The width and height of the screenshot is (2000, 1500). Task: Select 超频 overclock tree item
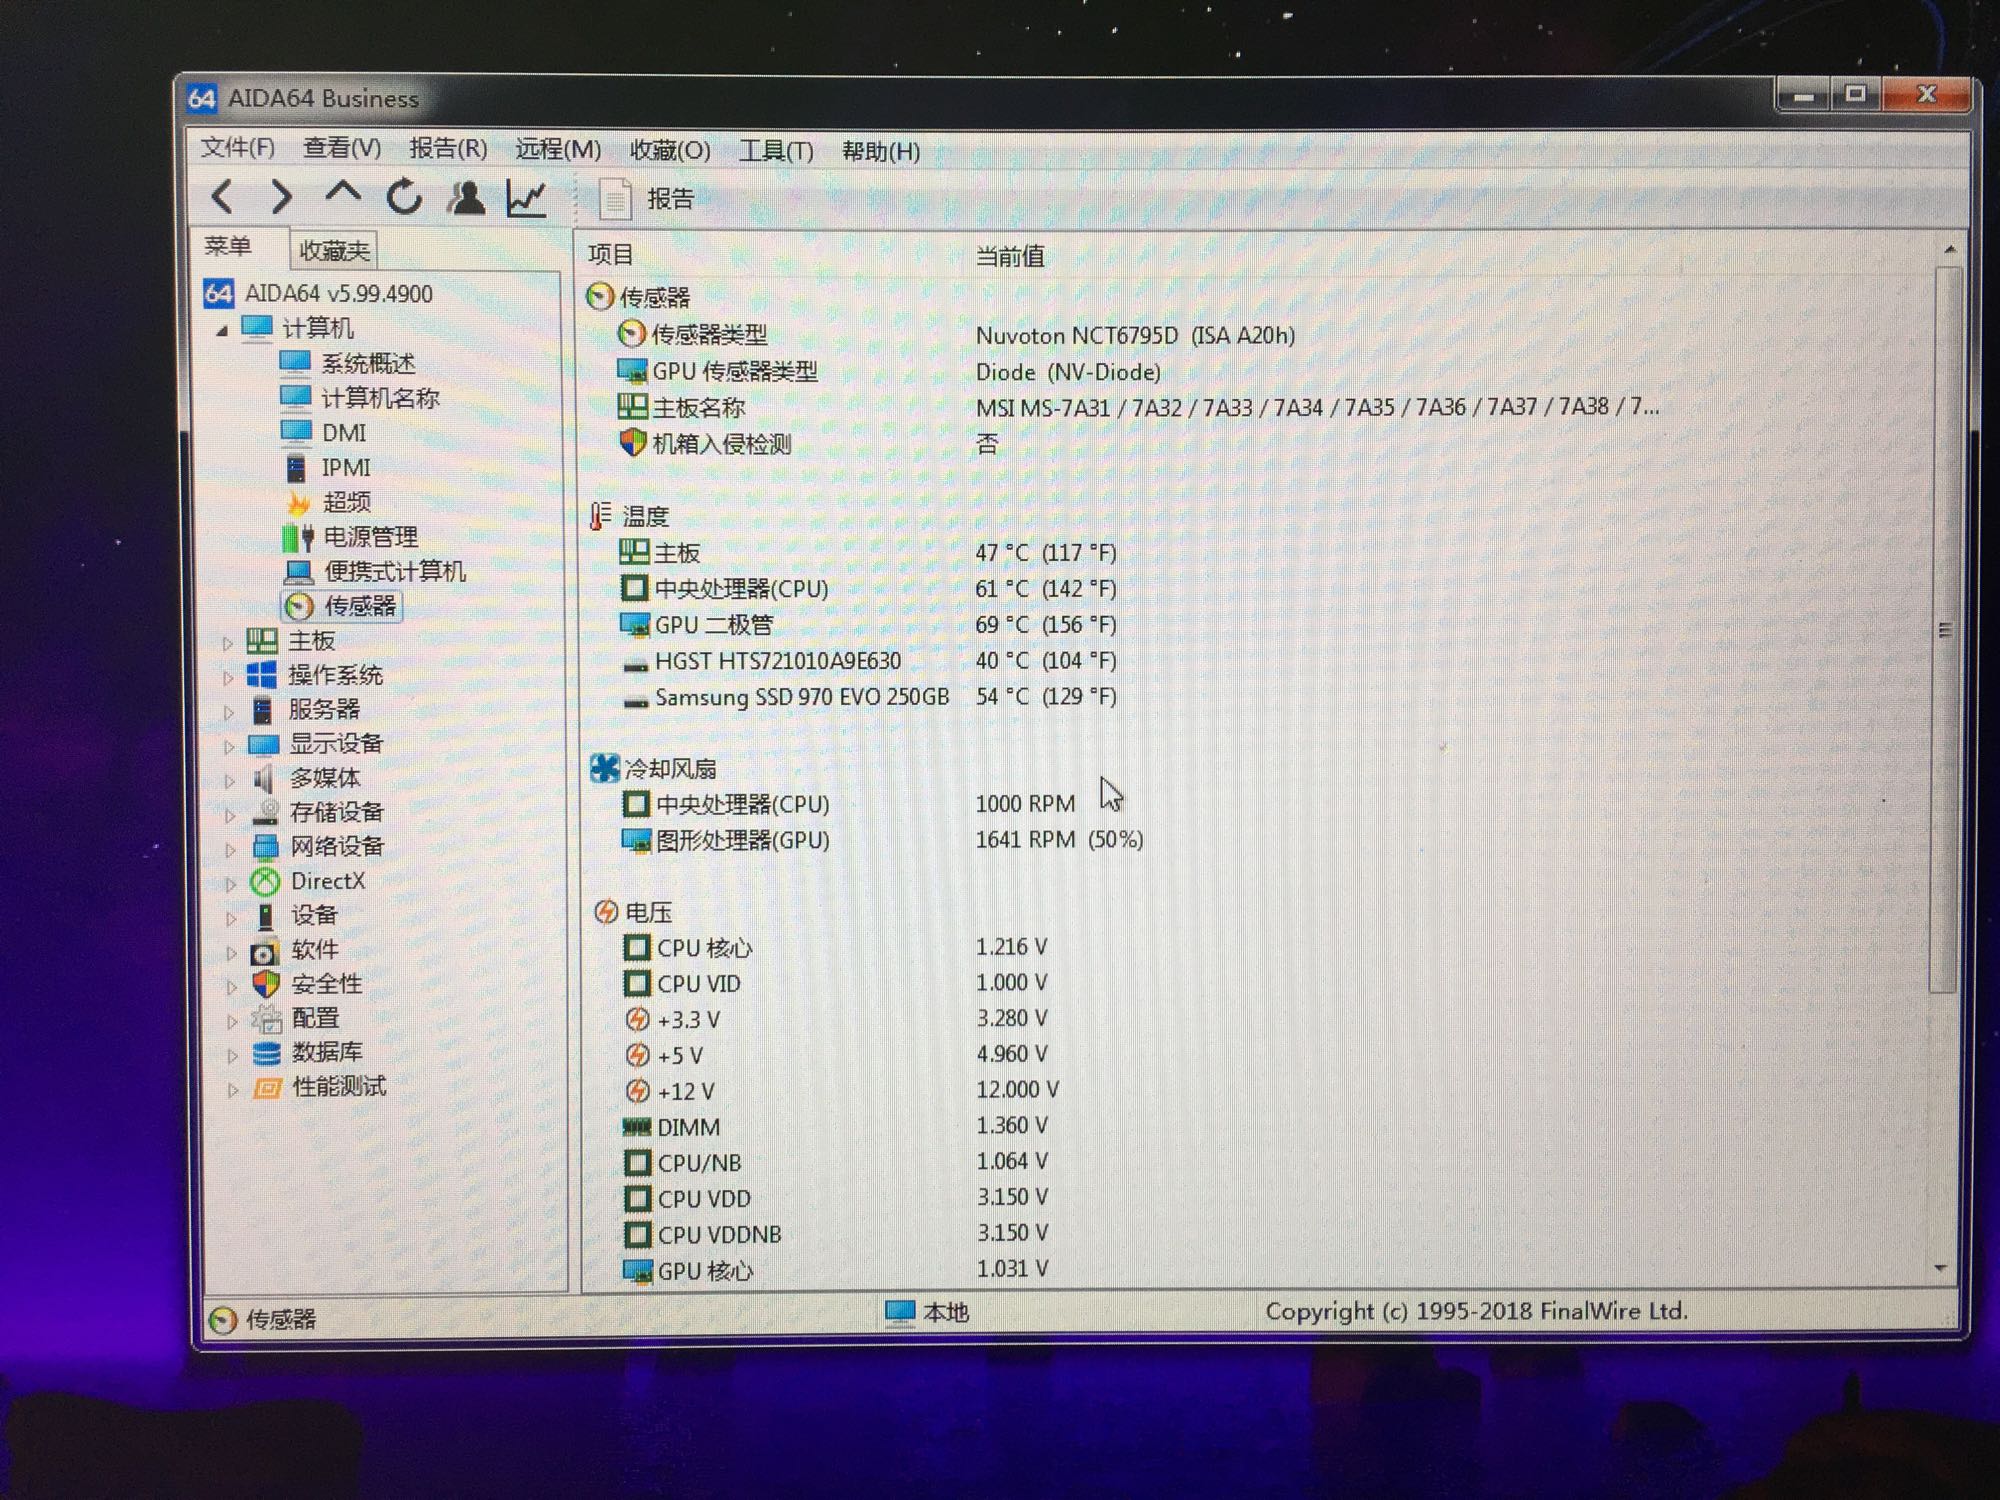(346, 502)
